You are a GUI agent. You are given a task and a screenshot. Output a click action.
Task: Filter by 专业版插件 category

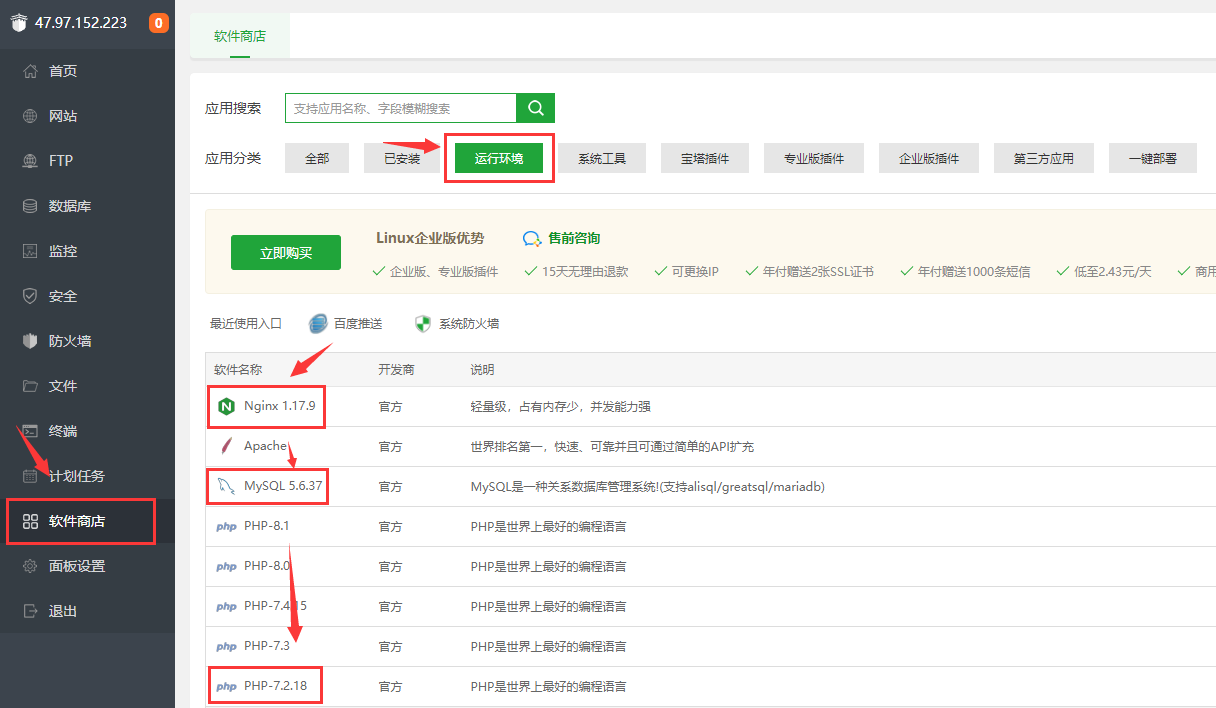click(x=814, y=158)
